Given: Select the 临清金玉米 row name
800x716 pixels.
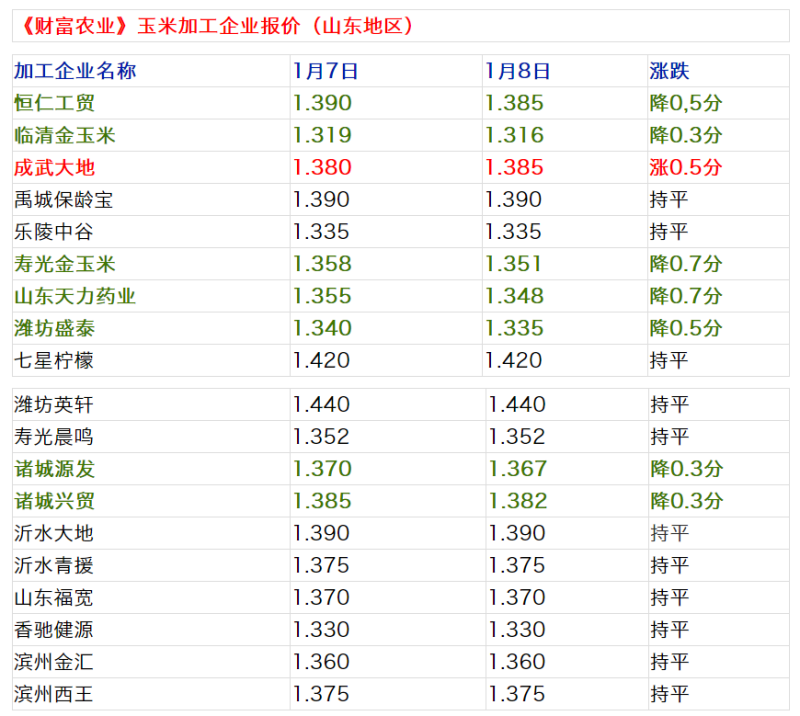Looking at the screenshot, I should click(x=65, y=135).
